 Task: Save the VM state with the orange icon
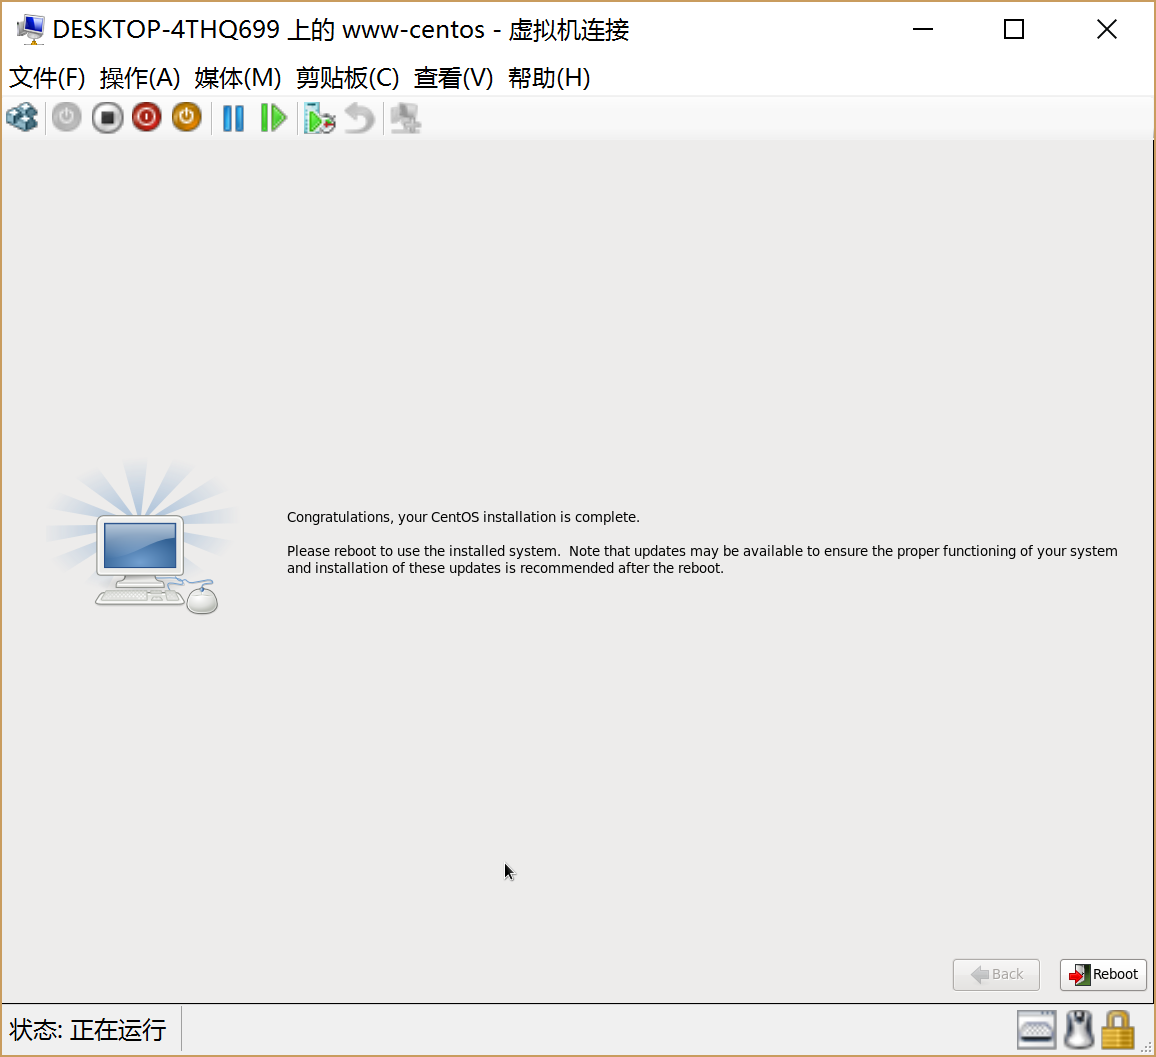pos(187,118)
